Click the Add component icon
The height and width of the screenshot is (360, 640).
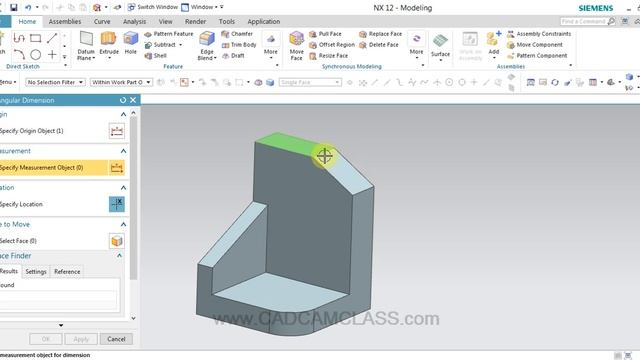pos(493,43)
